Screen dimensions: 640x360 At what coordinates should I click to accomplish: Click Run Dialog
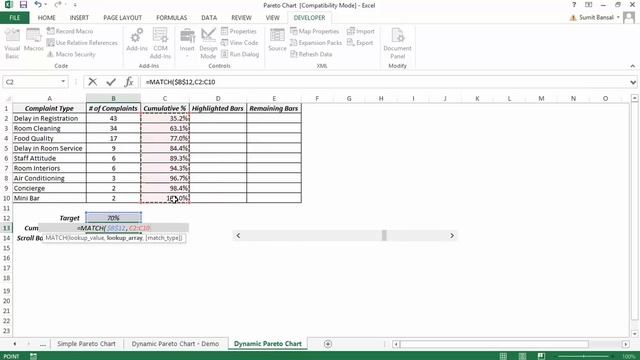pos(240,54)
